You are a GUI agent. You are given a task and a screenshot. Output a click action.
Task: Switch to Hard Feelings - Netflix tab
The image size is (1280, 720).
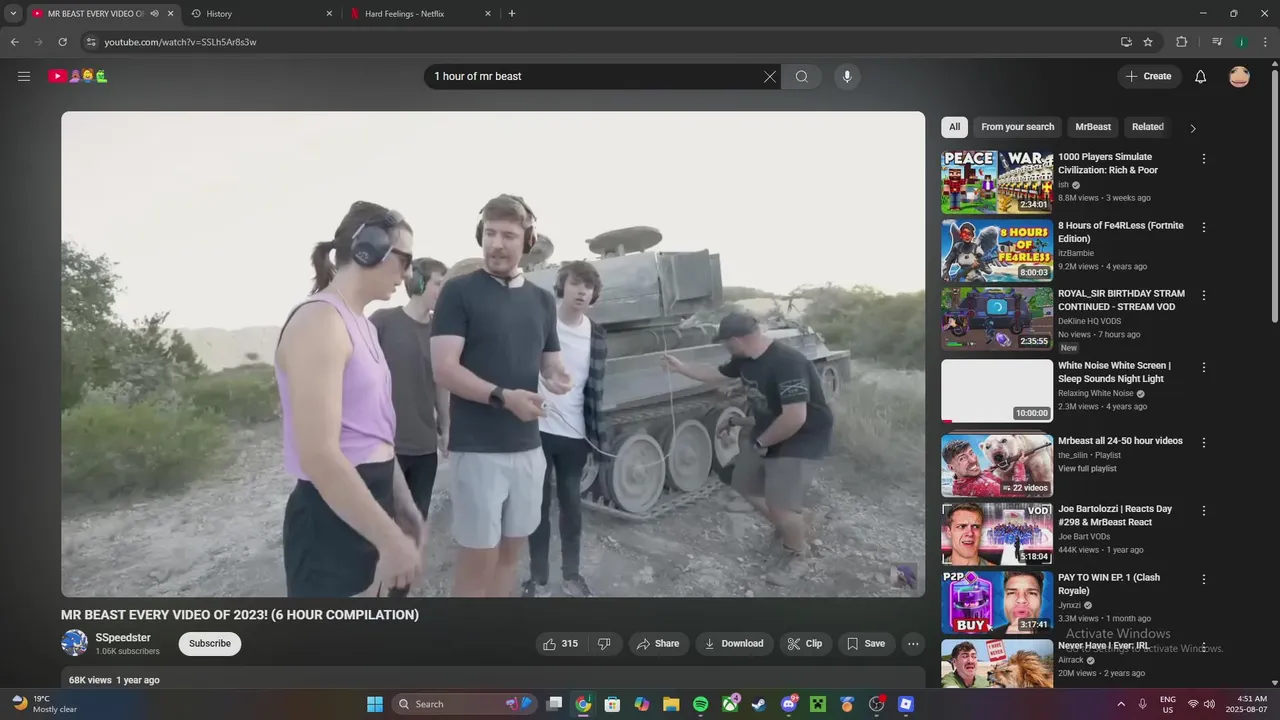click(x=421, y=14)
